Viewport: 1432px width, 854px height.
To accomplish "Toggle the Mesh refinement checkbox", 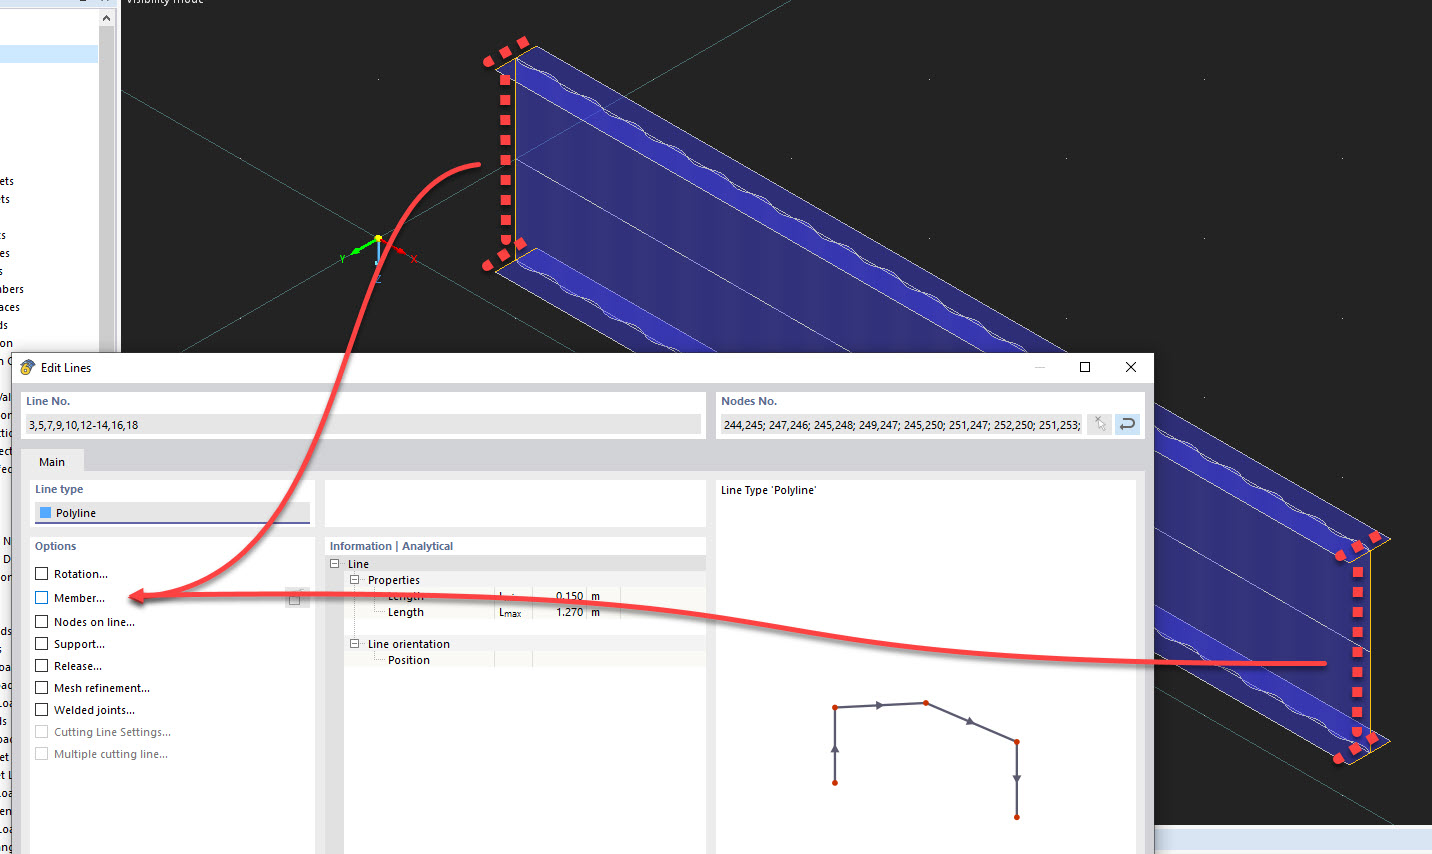I will (40, 687).
